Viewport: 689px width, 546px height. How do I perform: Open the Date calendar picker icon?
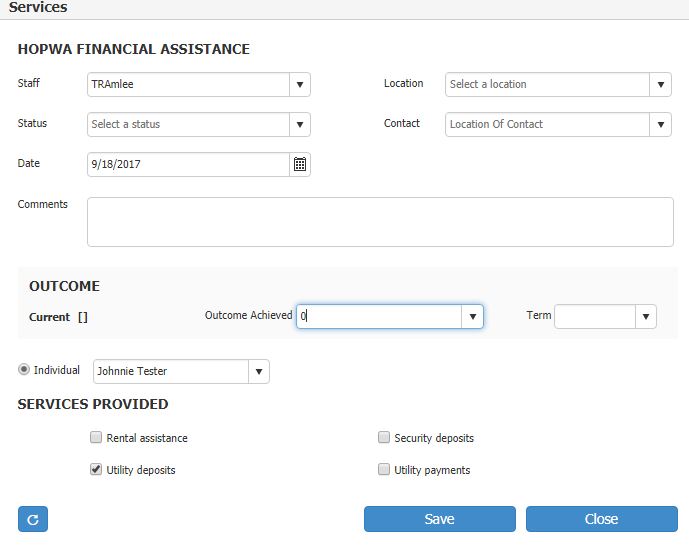tap(300, 164)
